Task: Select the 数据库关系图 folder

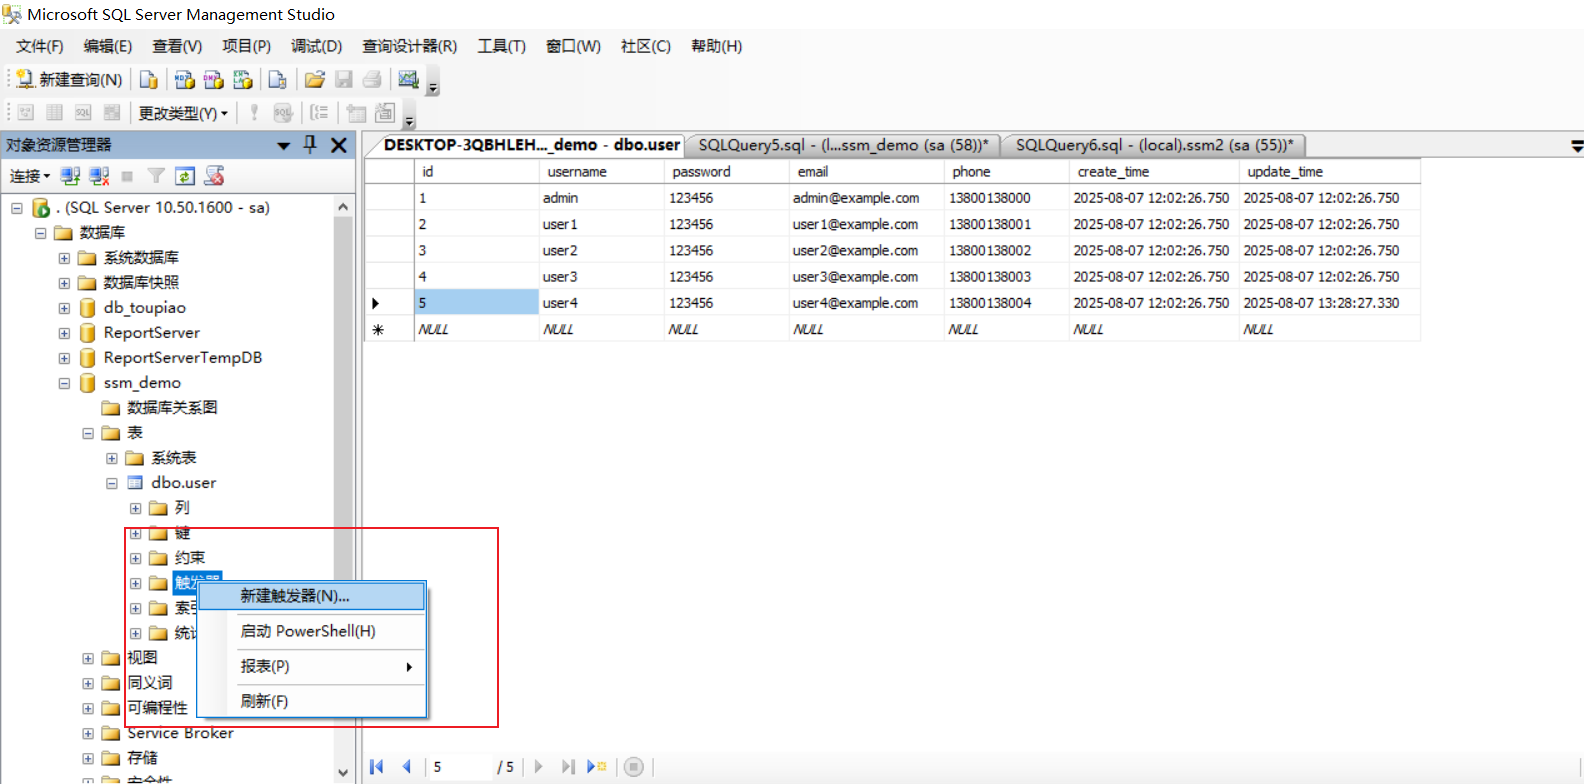Action: [172, 408]
